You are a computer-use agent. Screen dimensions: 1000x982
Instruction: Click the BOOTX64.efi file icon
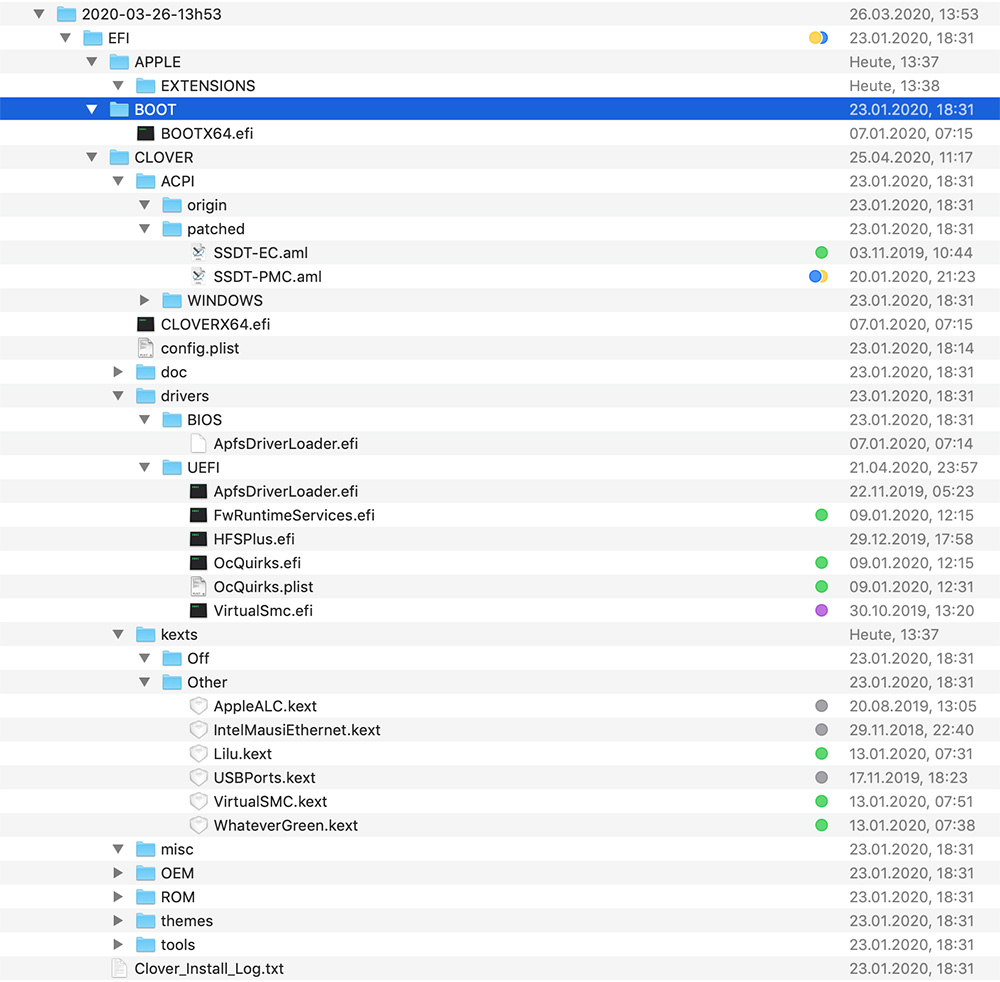(x=146, y=133)
